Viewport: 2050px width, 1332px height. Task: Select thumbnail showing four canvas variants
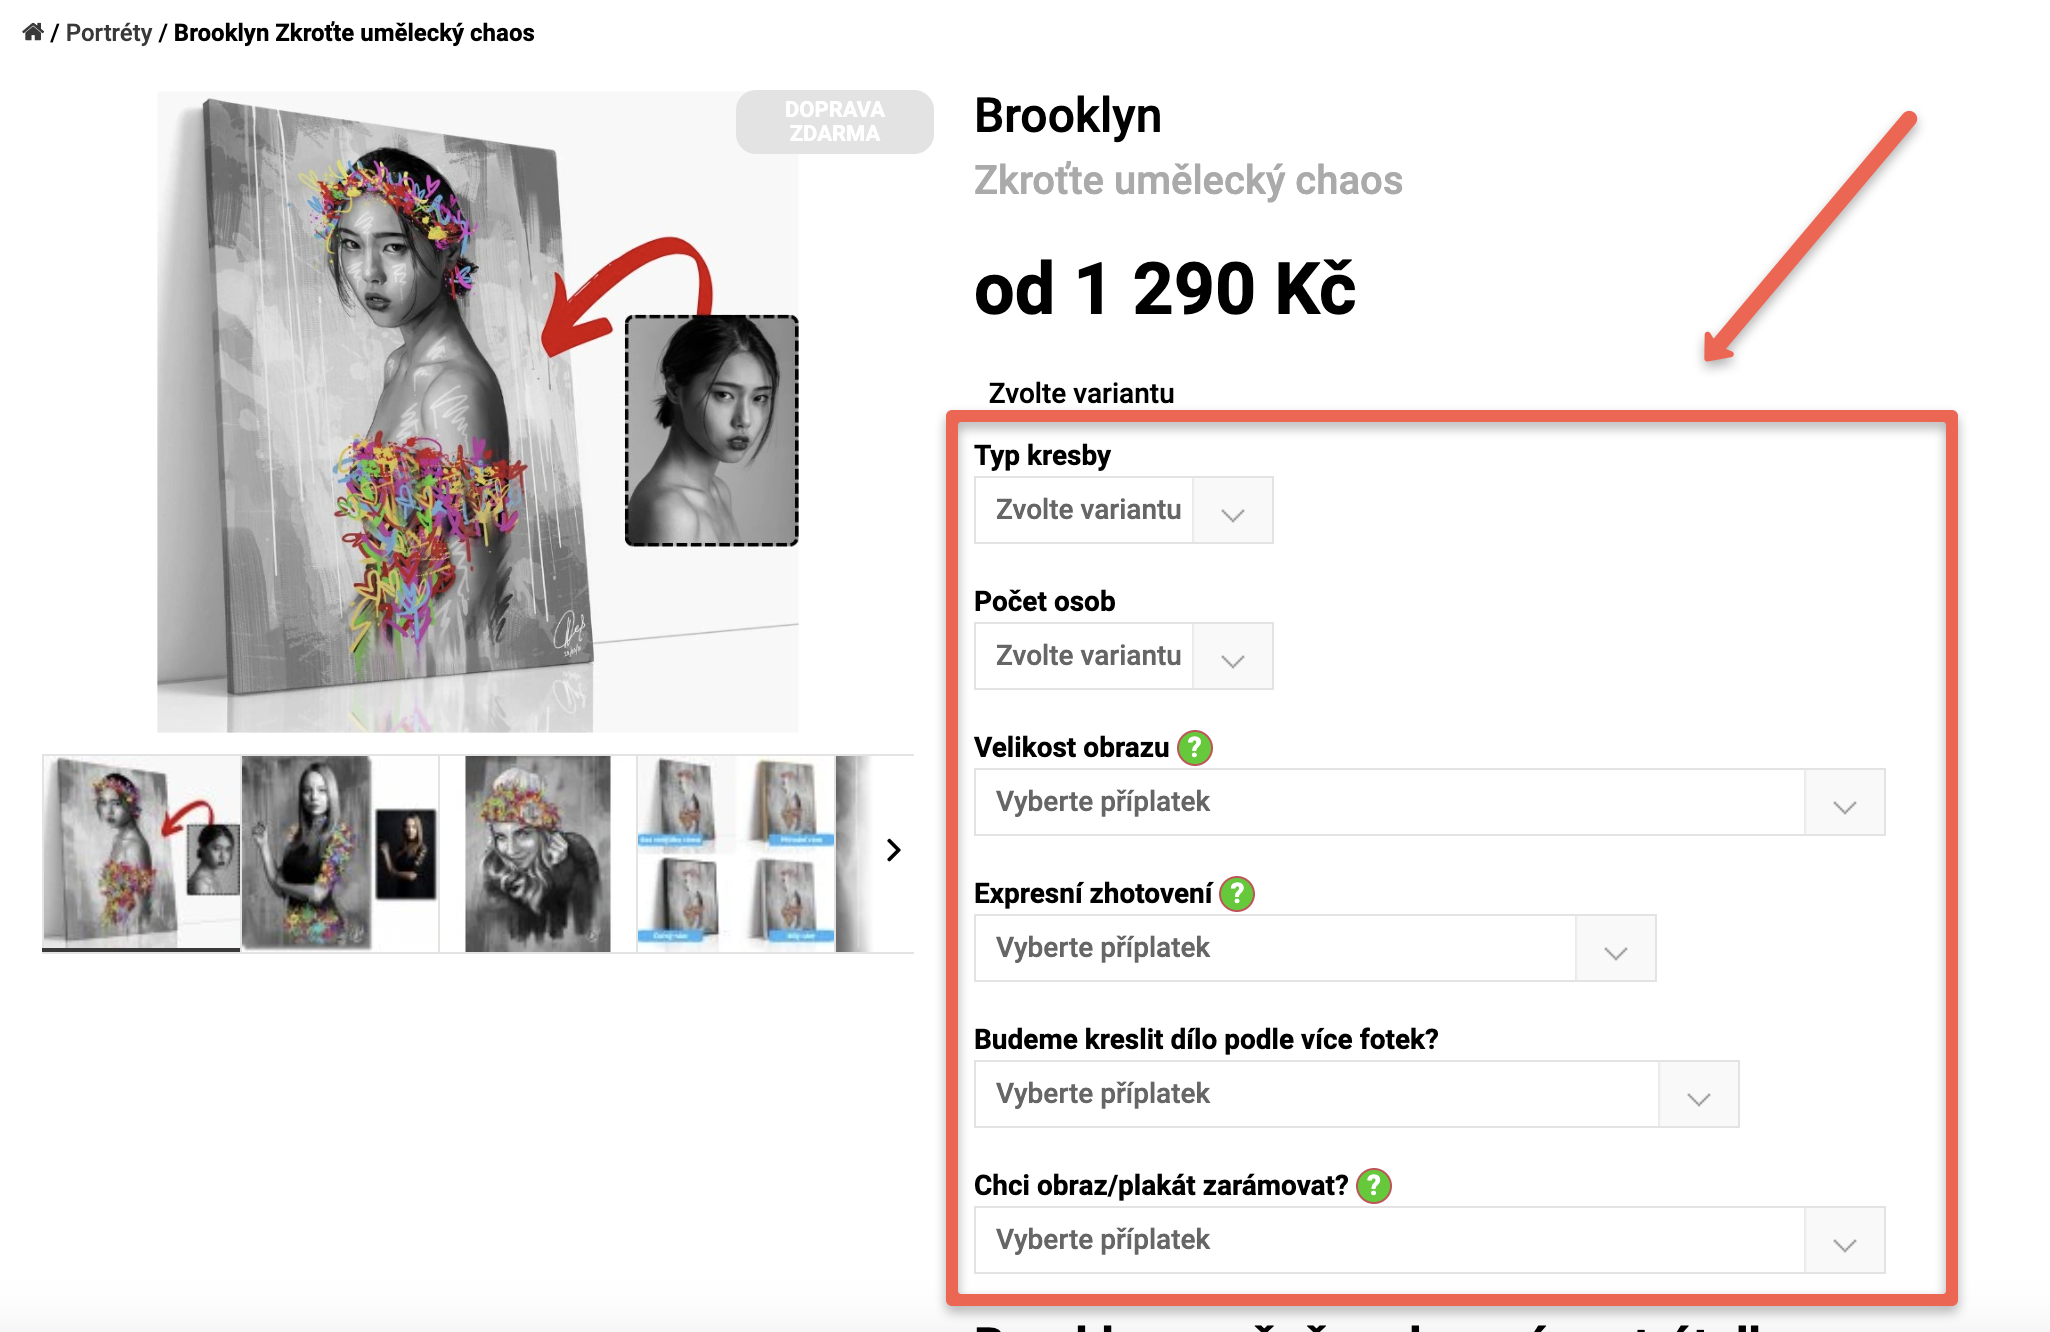click(x=736, y=853)
